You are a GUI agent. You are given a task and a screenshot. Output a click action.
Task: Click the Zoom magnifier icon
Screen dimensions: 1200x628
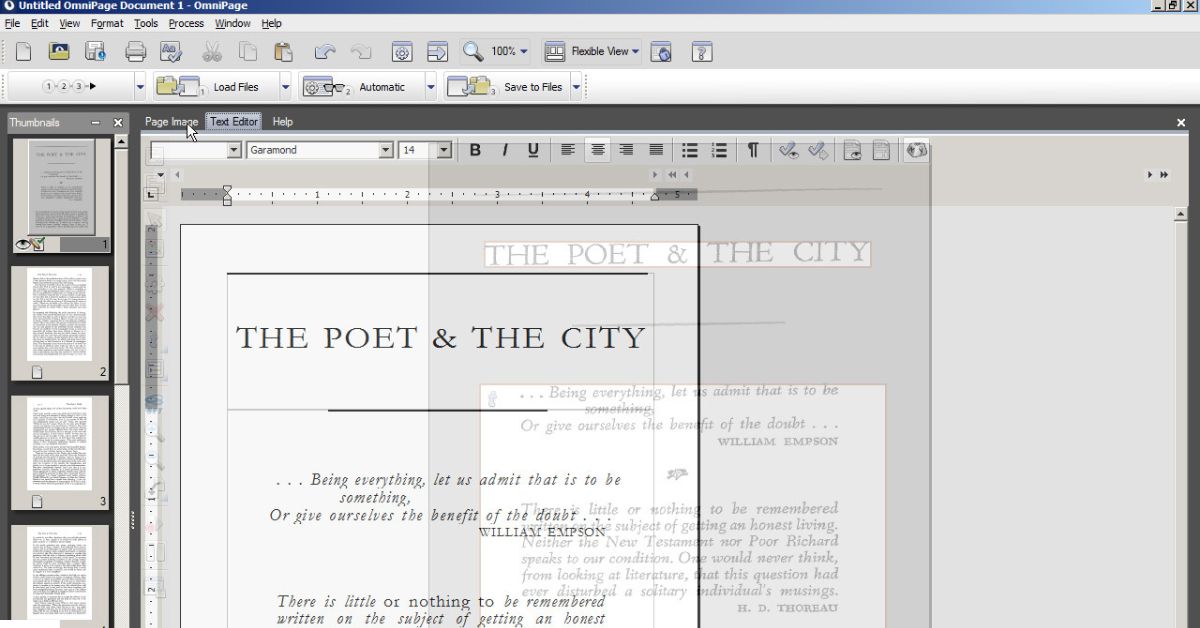click(472, 52)
